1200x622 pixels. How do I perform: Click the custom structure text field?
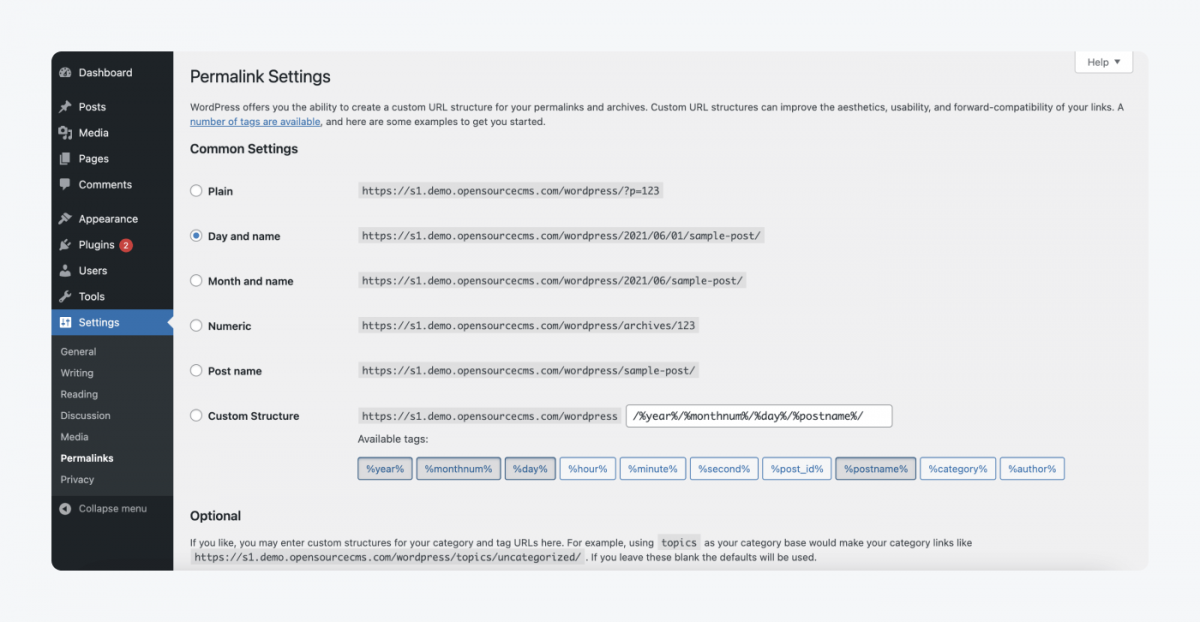tap(759, 416)
